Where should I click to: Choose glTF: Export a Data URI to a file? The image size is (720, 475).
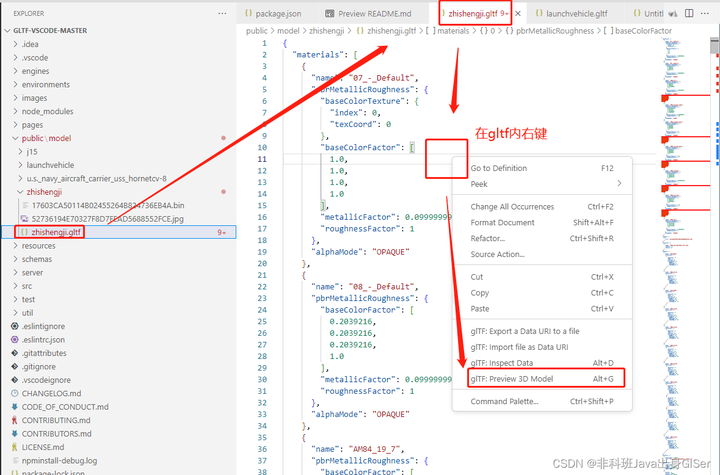coord(542,331)
